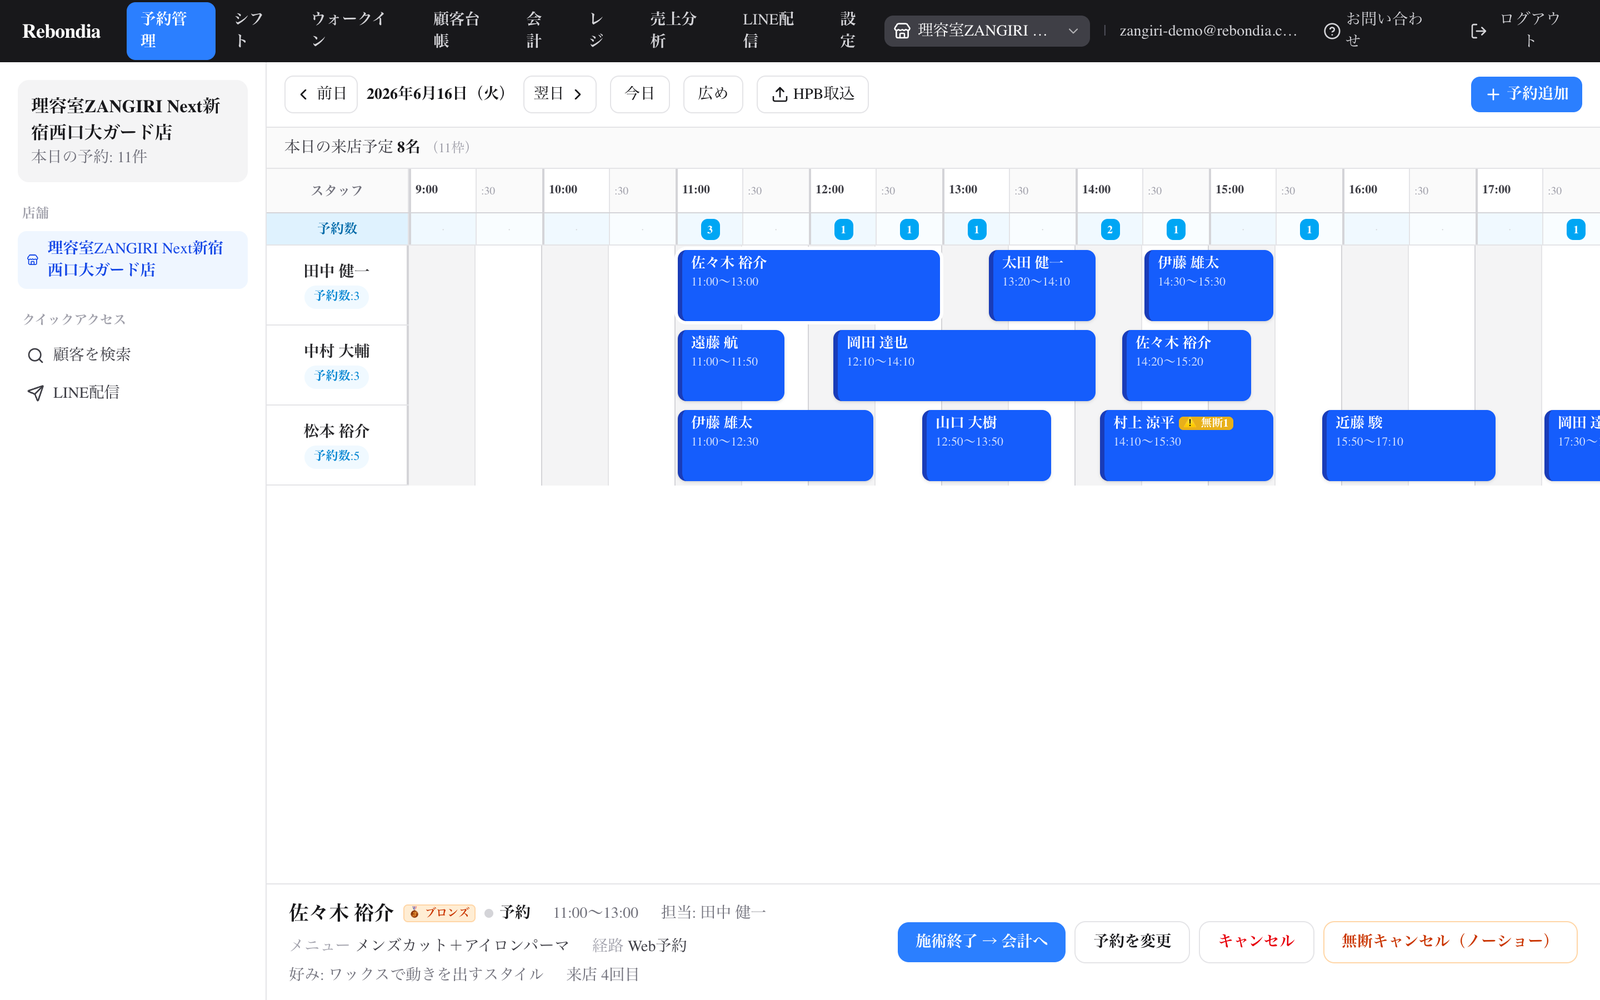1600x1000 pixels.
Task: Switch to the レジ tab
Action: [x=596, y=30]
